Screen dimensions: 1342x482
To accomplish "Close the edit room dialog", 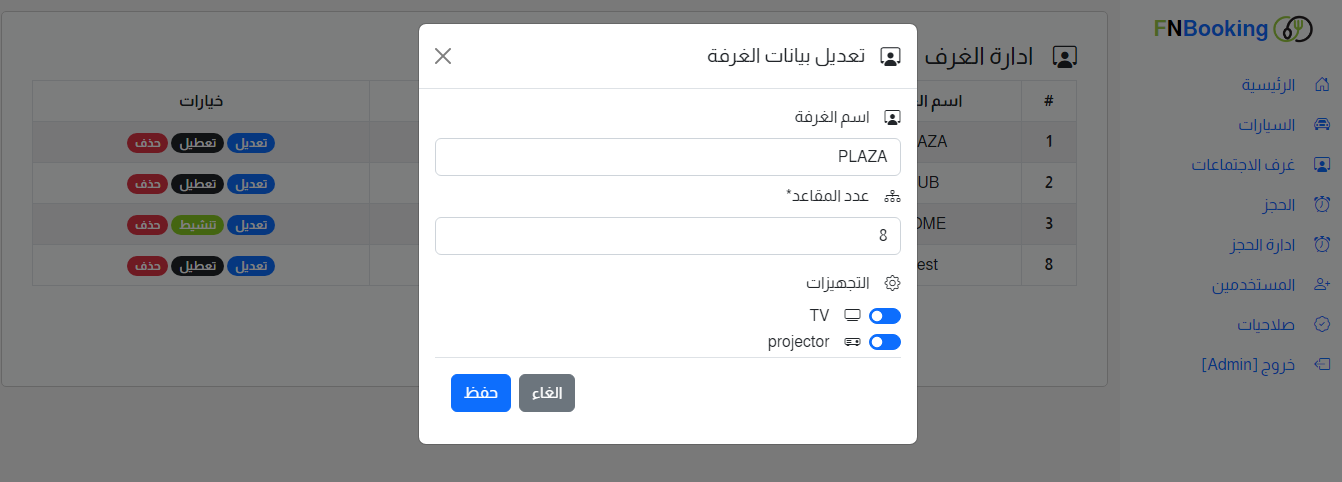I will (x=443, y=56).
